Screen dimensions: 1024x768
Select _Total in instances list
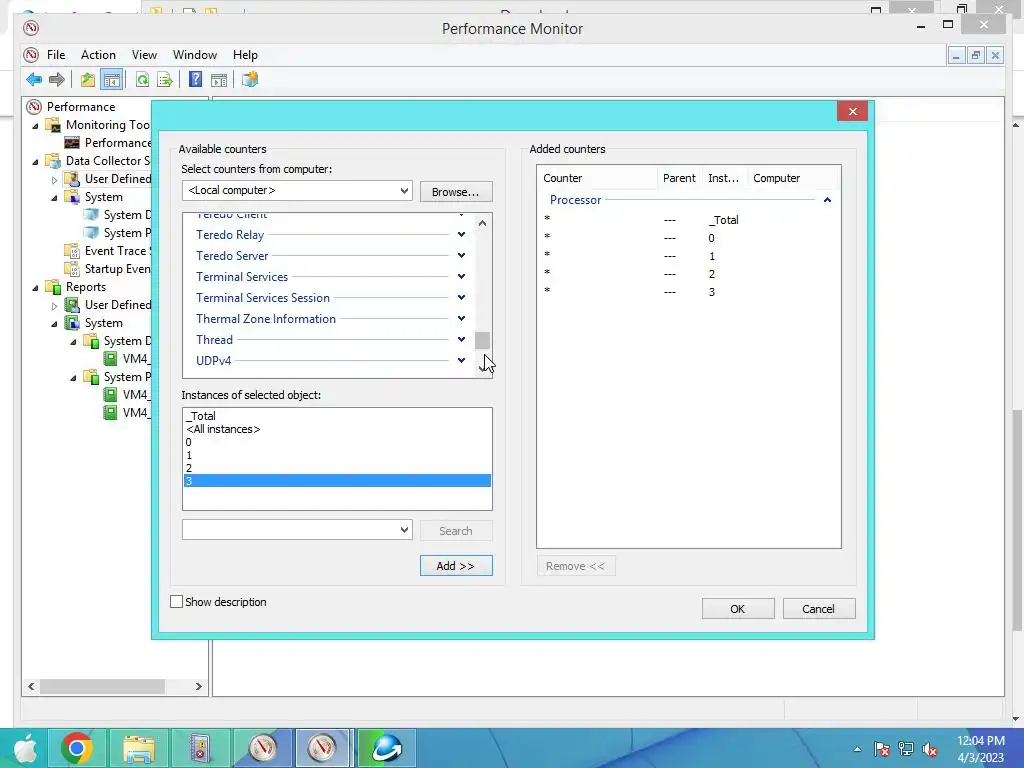tap(337, 415)
